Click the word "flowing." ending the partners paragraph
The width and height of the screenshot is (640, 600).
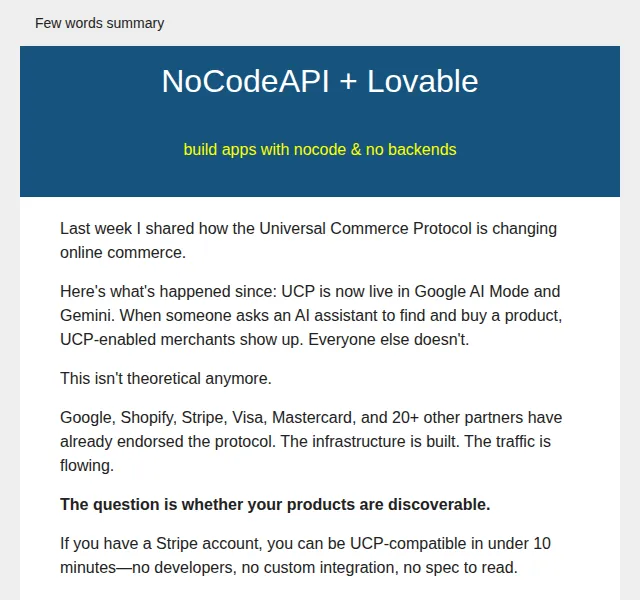pyautogui.click(x=87, y=466)
